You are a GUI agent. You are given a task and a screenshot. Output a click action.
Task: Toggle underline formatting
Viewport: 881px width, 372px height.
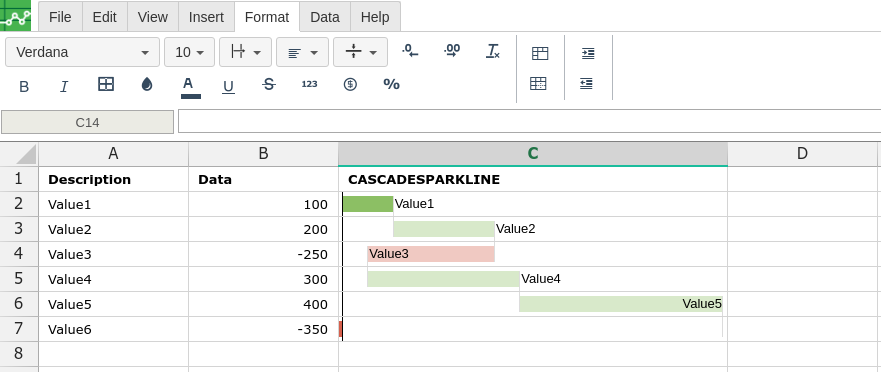[x=228, y=86]
